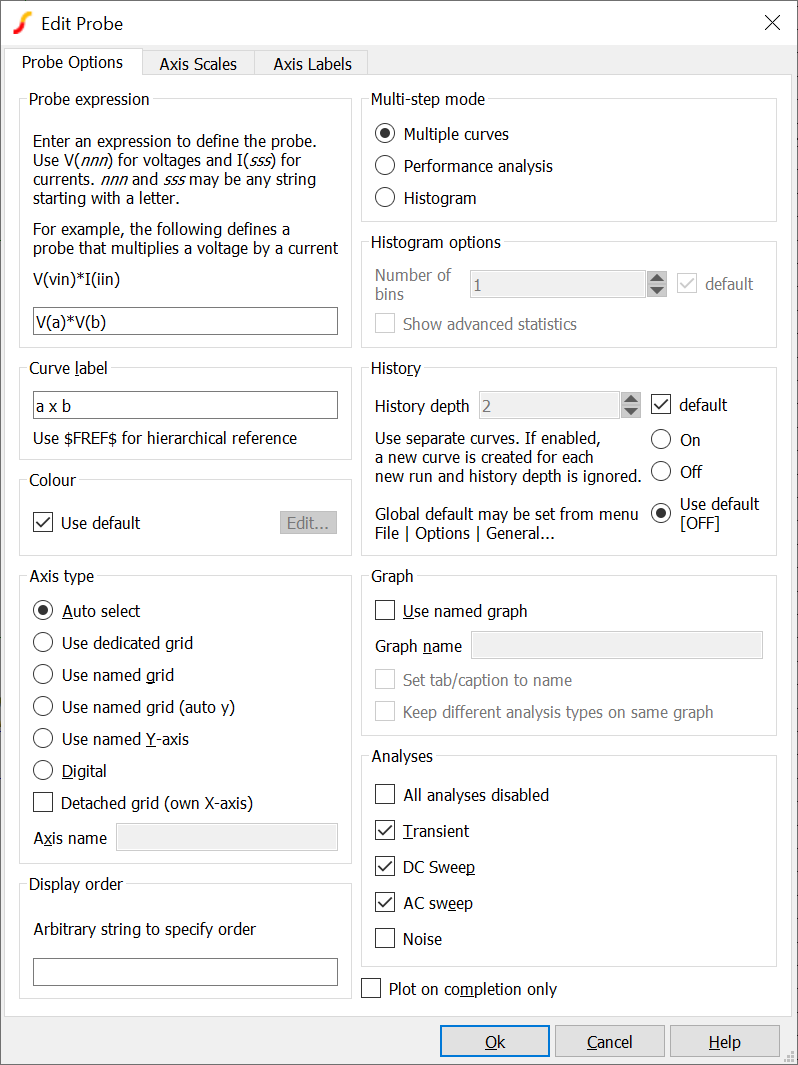798x1065 pixels.
Task: Click the Curve label text field
Action: tap(185, 405)
